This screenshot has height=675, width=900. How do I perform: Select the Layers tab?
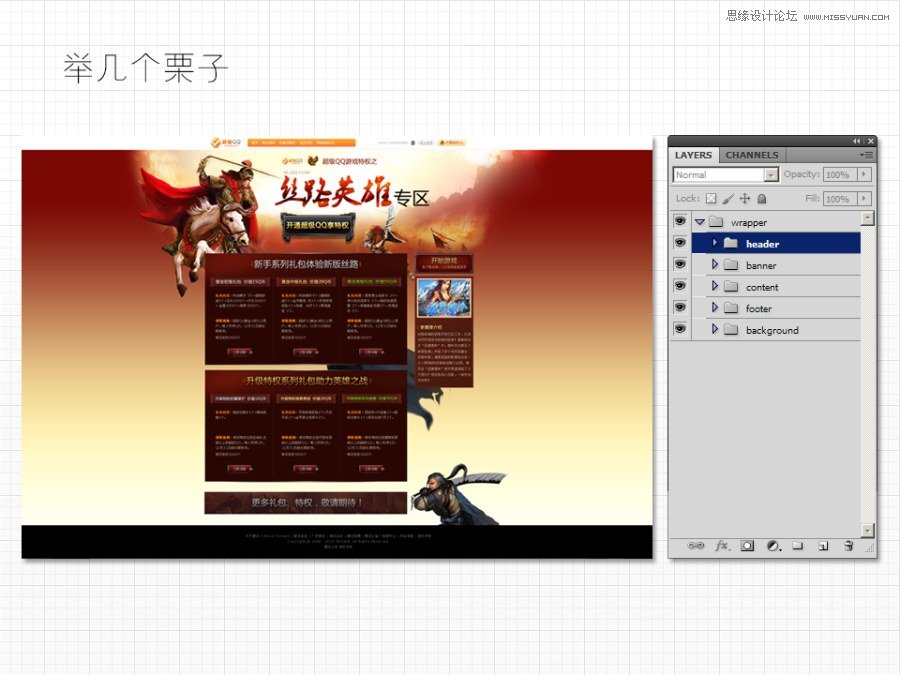[x=693, y=155]
